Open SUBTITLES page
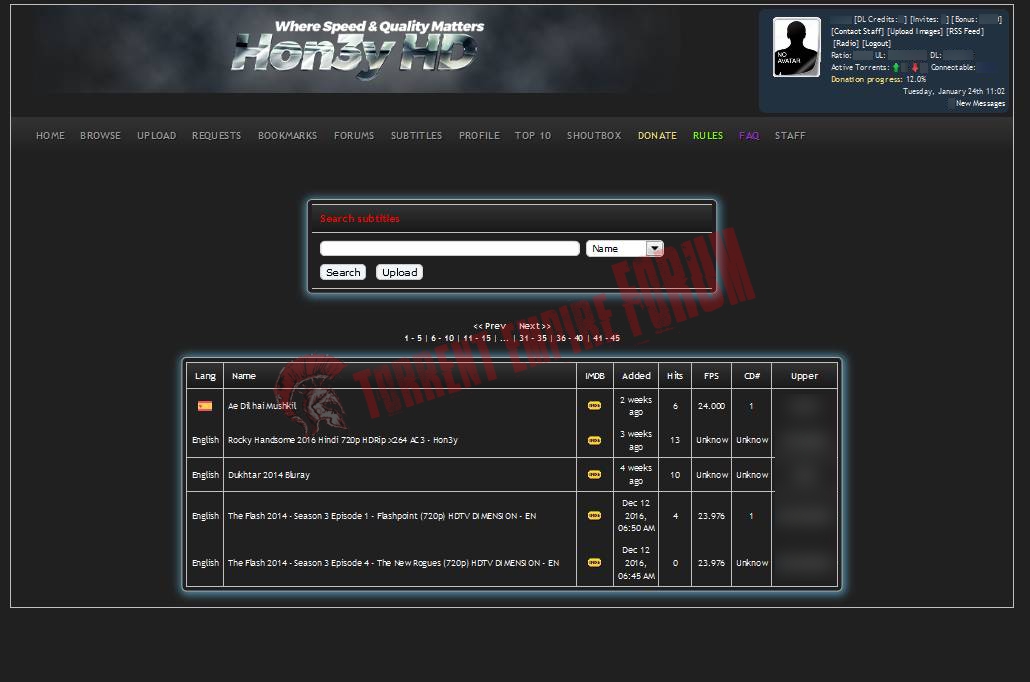Image resolution: width=1030 pixels, height=682 pixels. (416, 135)
